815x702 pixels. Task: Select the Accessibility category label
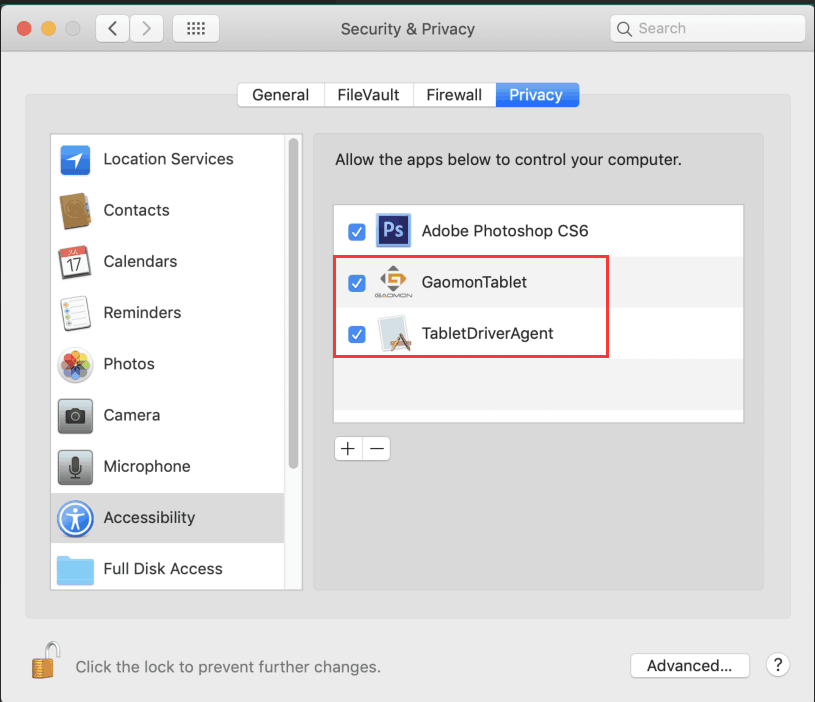click(149, 518)
